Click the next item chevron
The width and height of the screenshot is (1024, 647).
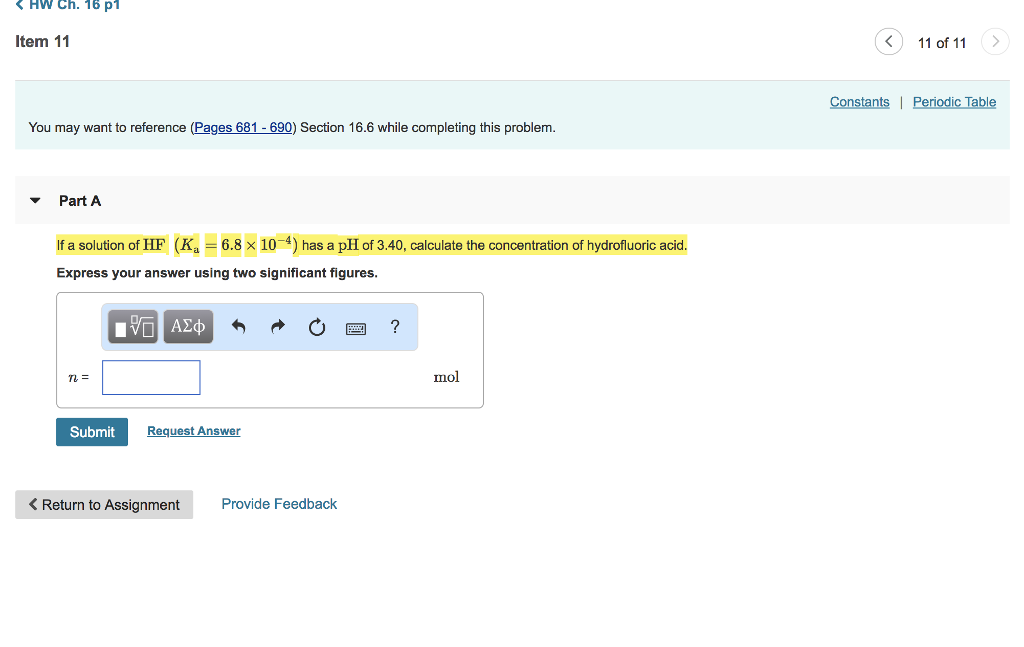coord(995,42)
